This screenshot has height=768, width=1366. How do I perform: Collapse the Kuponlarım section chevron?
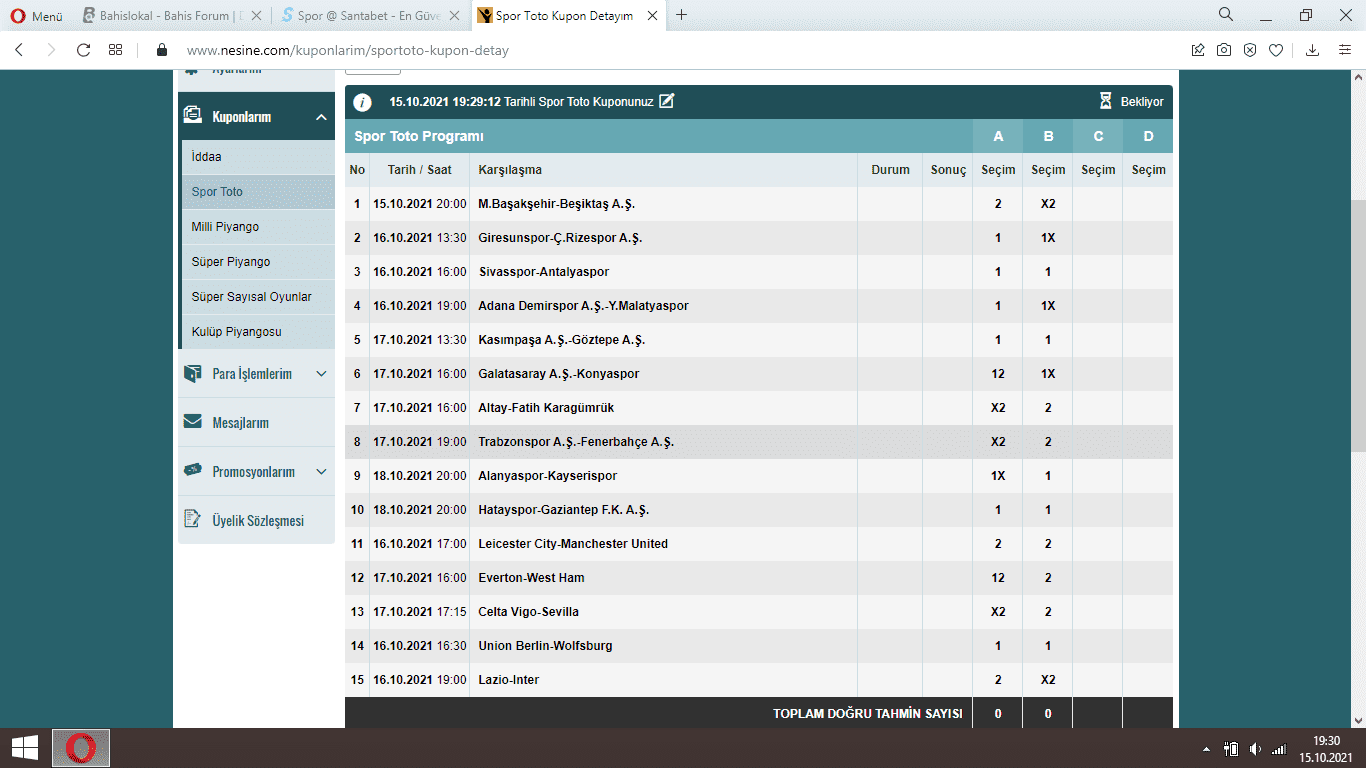coord(321,117)
